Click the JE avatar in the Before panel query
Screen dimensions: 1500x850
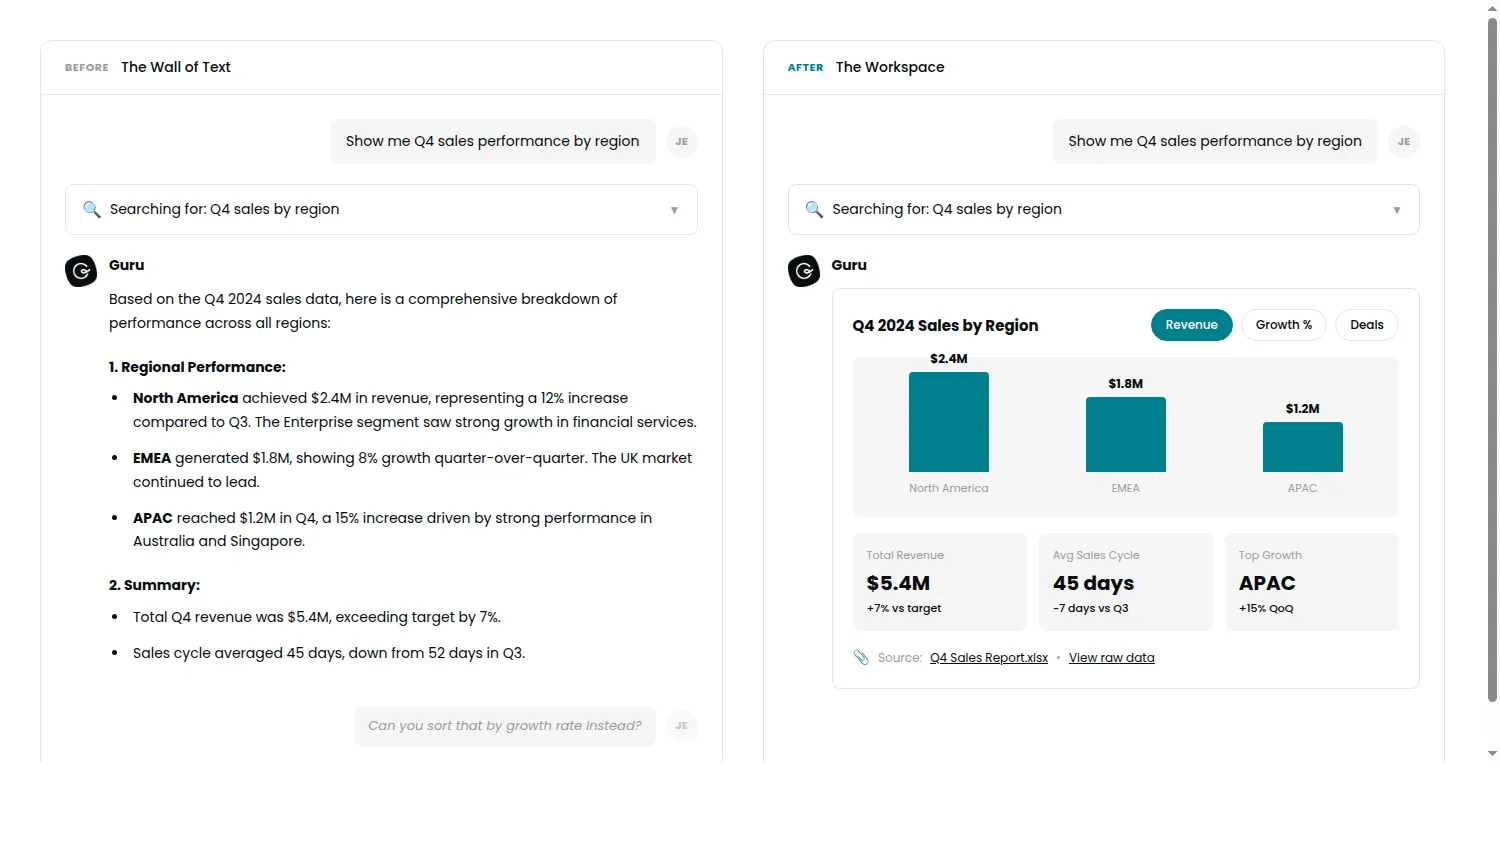click(x=682, y=141)
